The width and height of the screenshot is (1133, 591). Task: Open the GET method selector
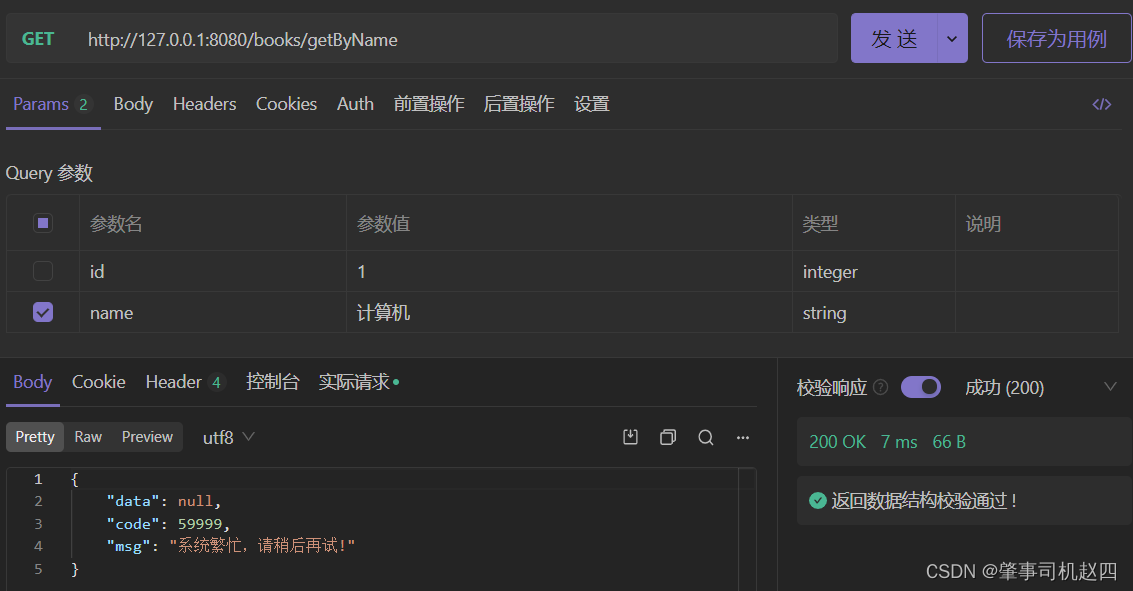(38, 39)
